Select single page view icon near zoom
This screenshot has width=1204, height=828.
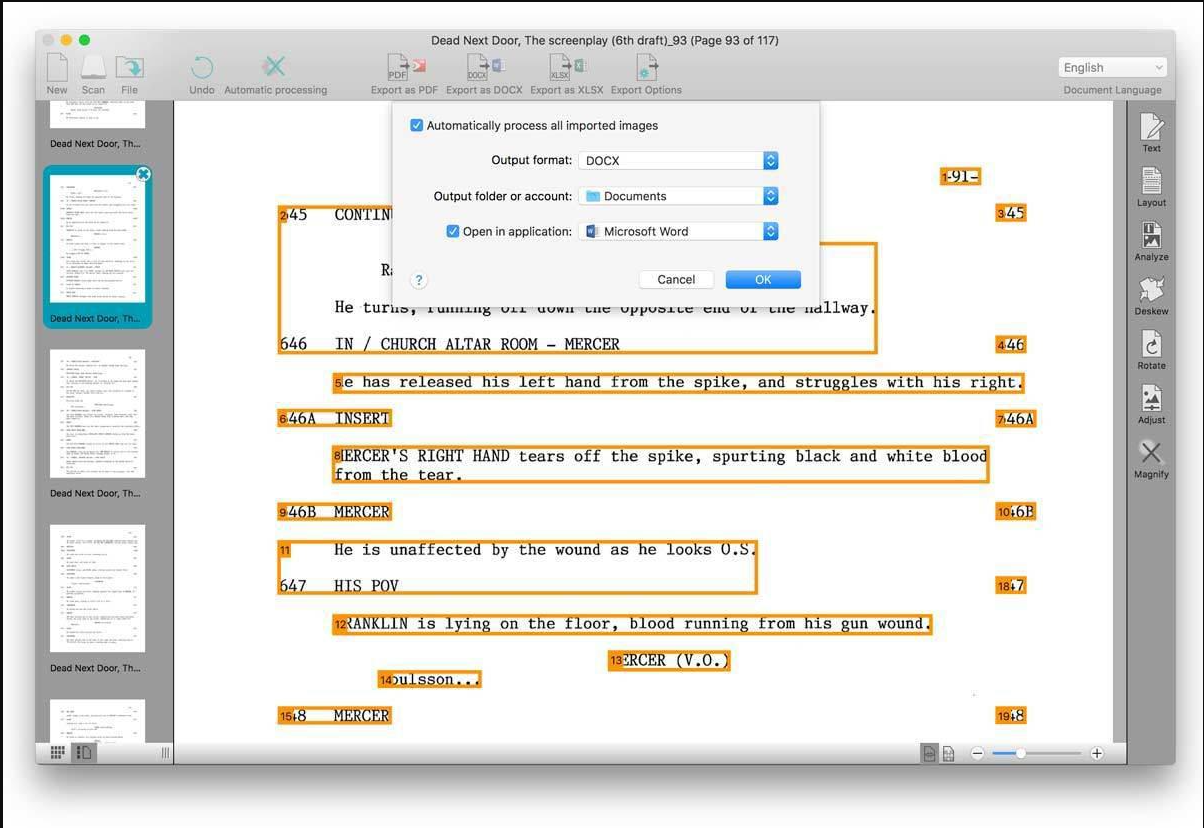tap(930, 753)
